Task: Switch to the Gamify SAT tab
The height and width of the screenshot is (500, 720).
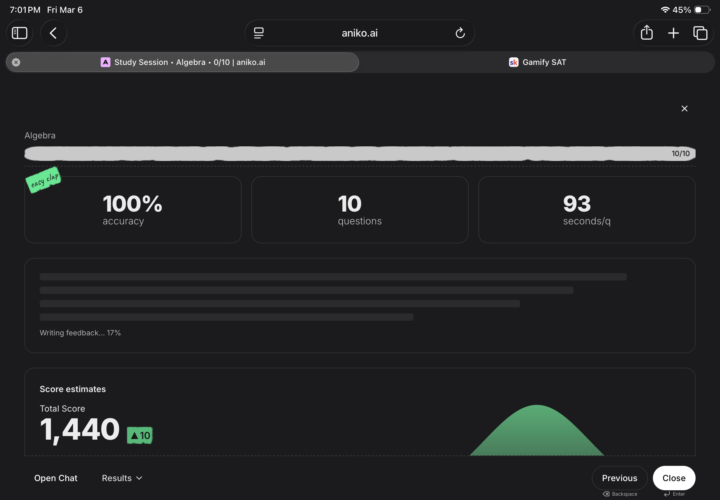Action: click(538, 62)
